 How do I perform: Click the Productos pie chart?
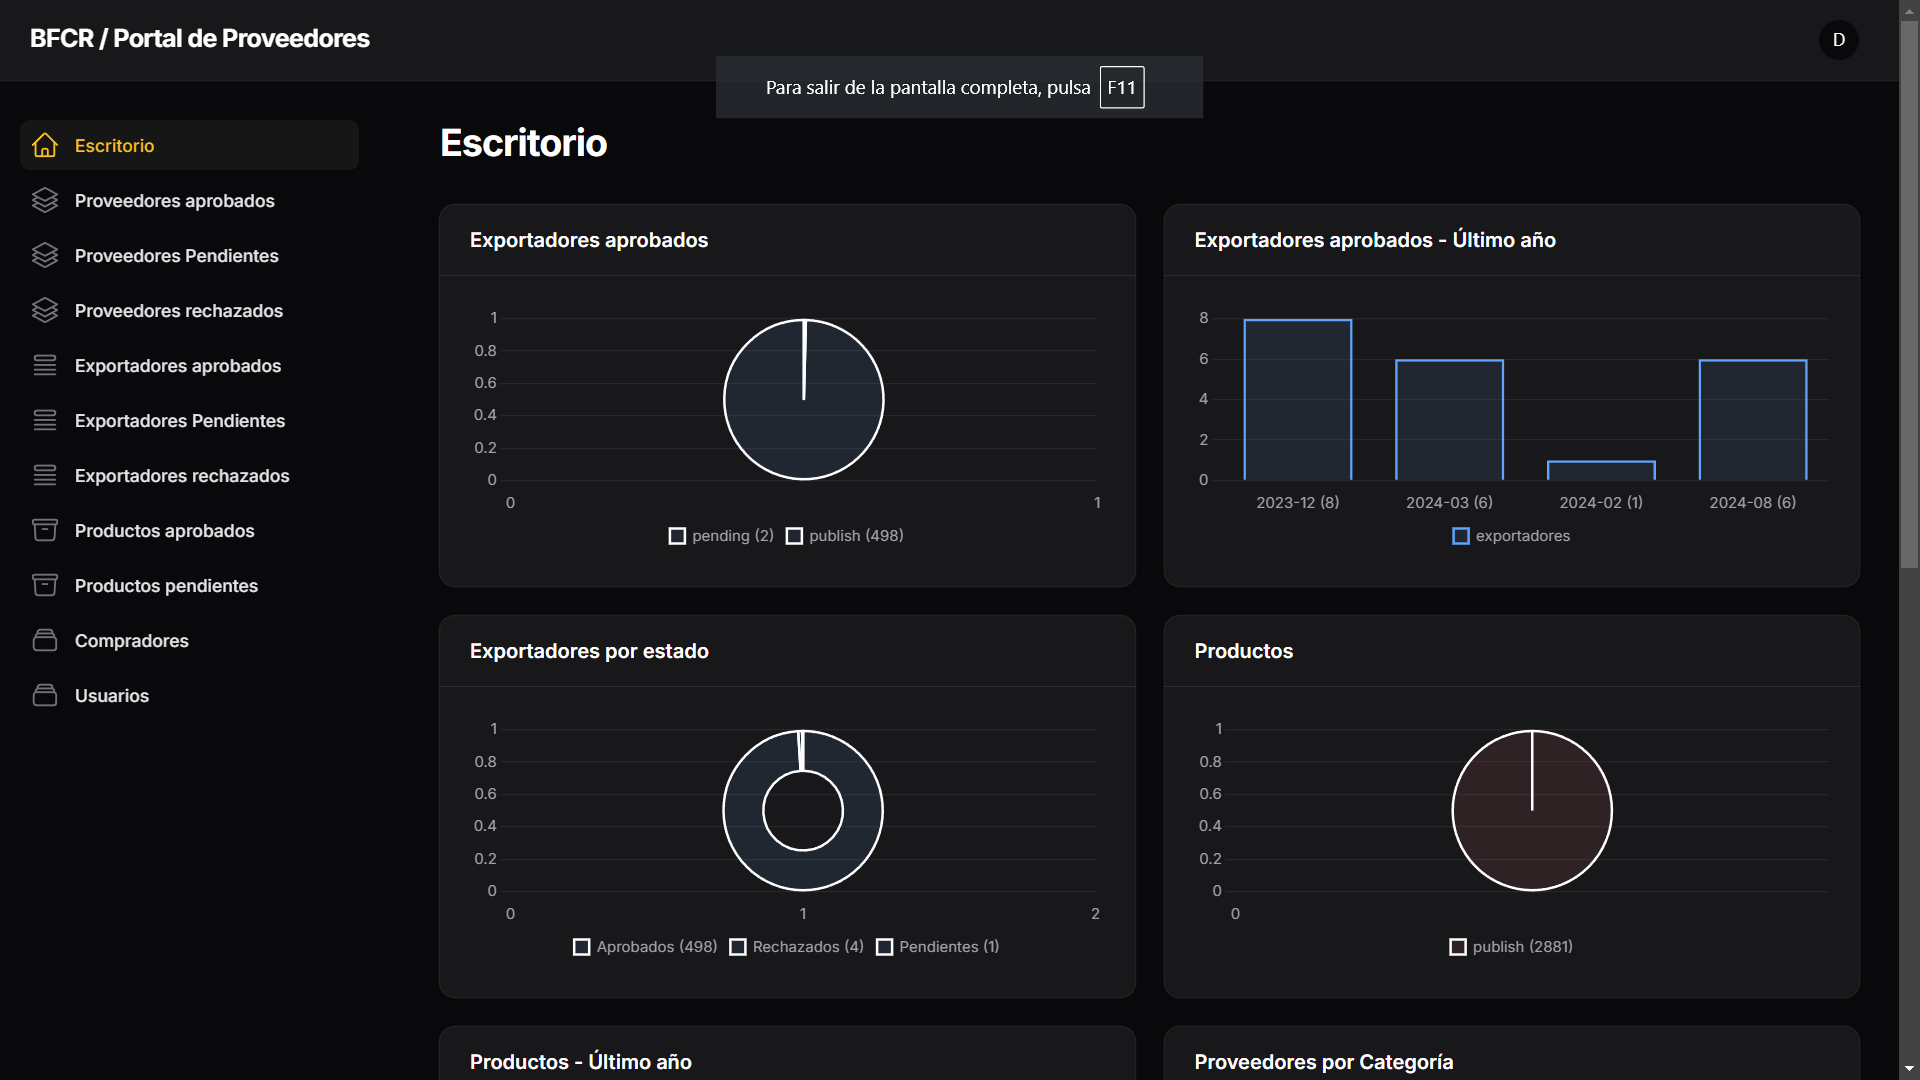(x=1532, y=811)
